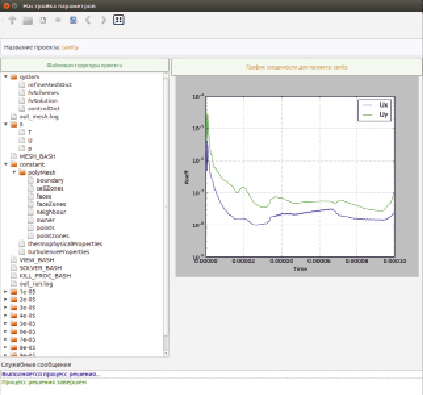Click the file icon beside faces
The width and height of the screenshot is (423, 395).
(31, 196)
